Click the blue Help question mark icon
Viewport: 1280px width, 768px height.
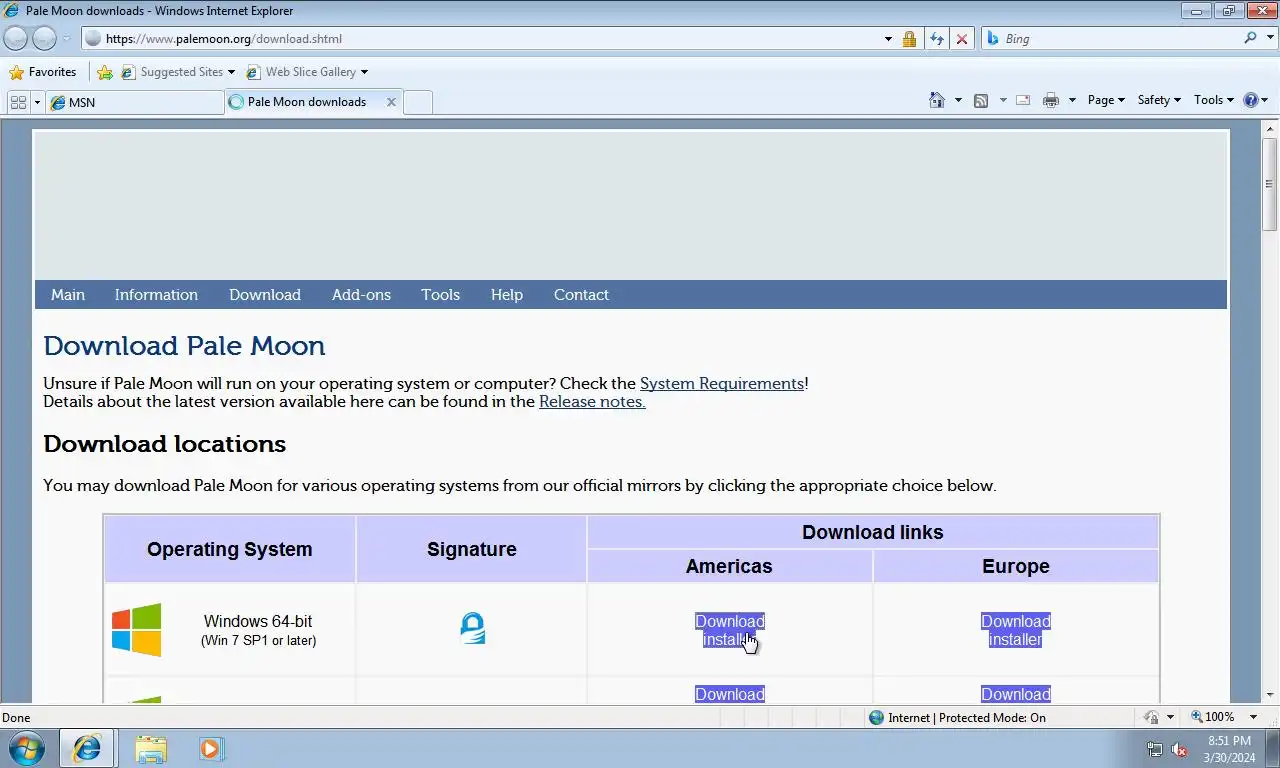1250,100
